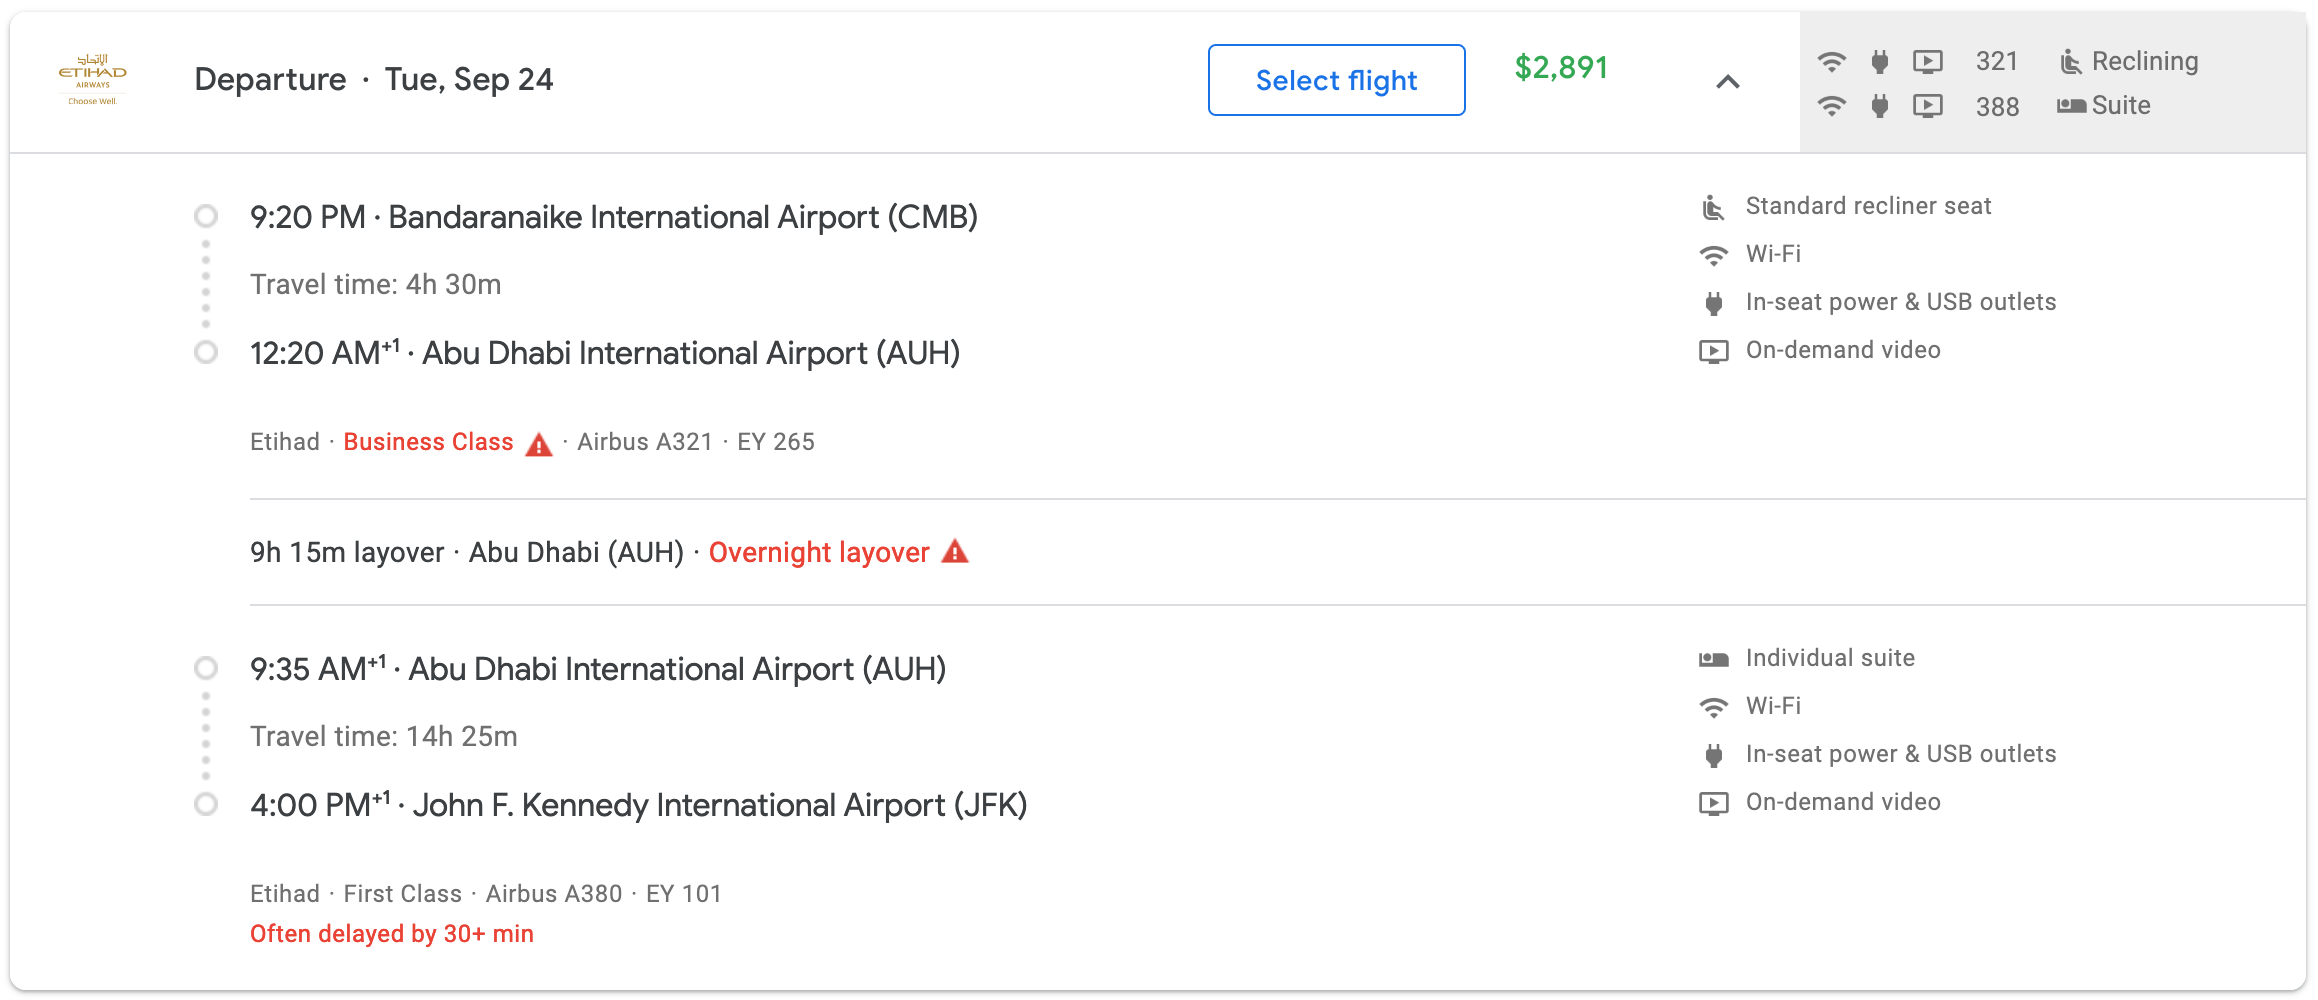Viewport: 2318px width, 1000px height.
Task: Click the red Business Class label
Action: click(428, 442)
